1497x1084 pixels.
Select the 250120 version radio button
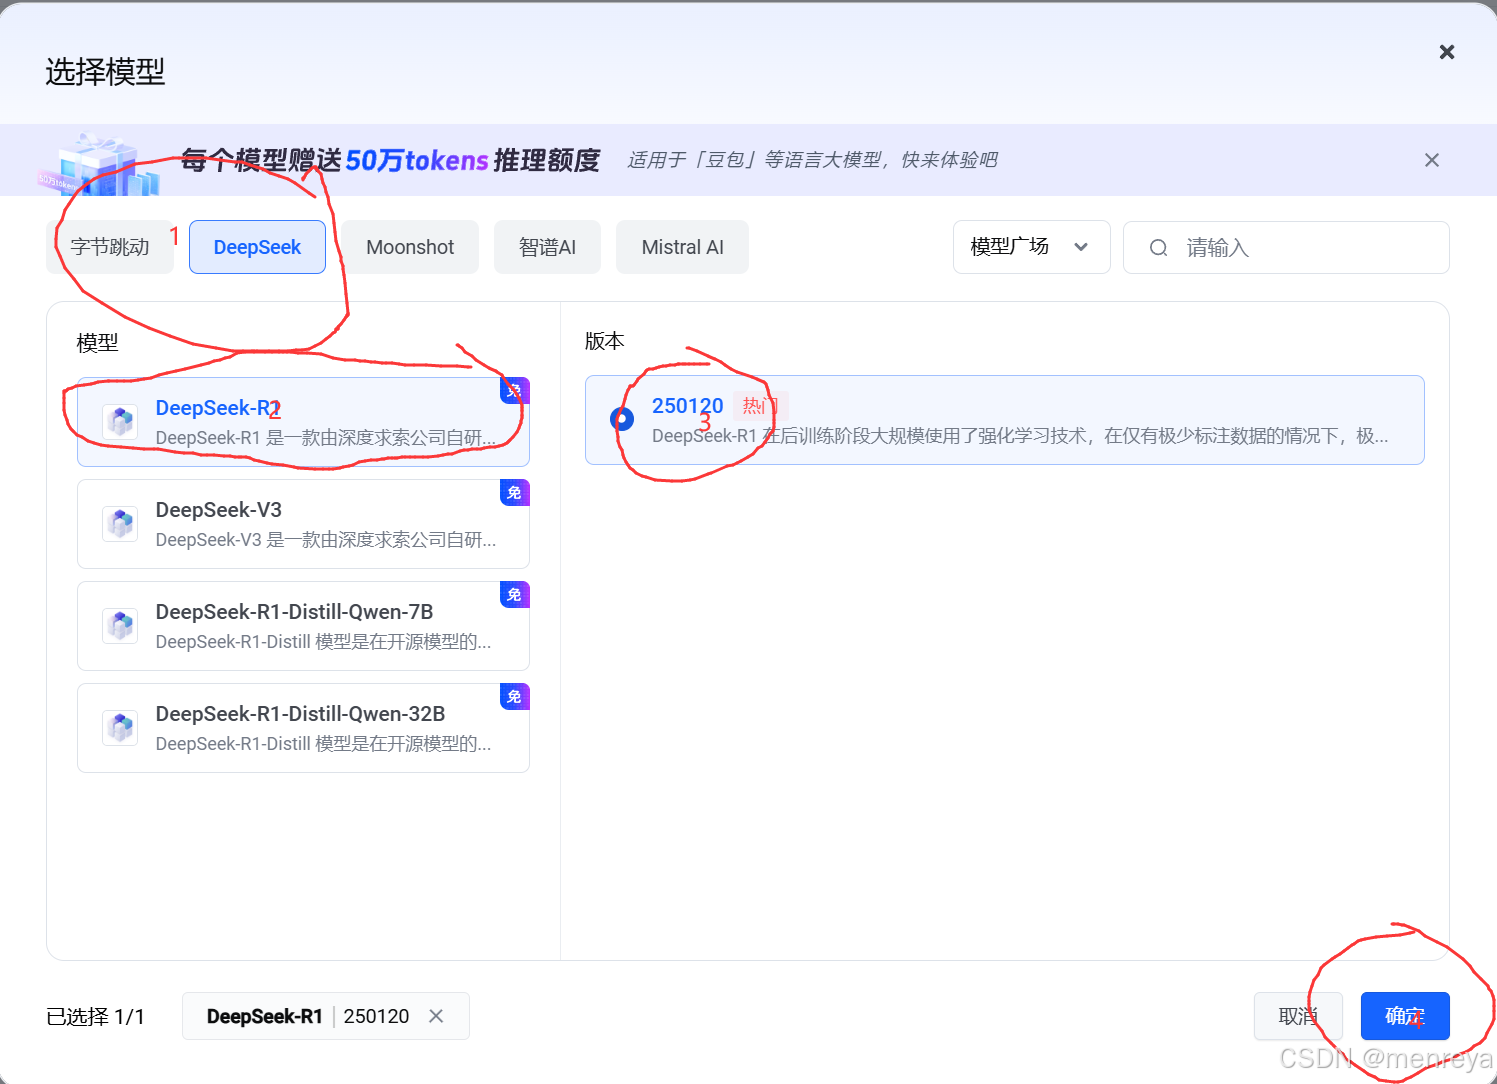[622, 419]
